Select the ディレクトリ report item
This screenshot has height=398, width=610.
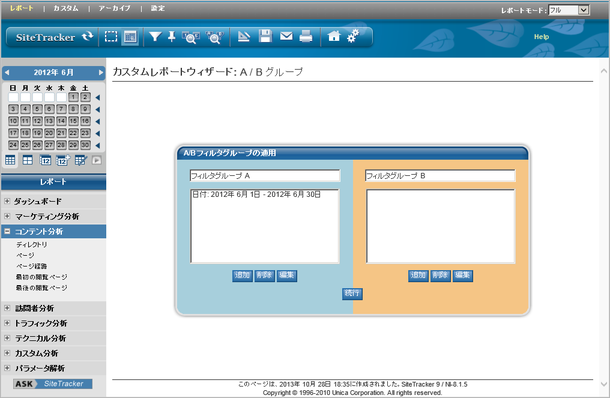(32, 244)
